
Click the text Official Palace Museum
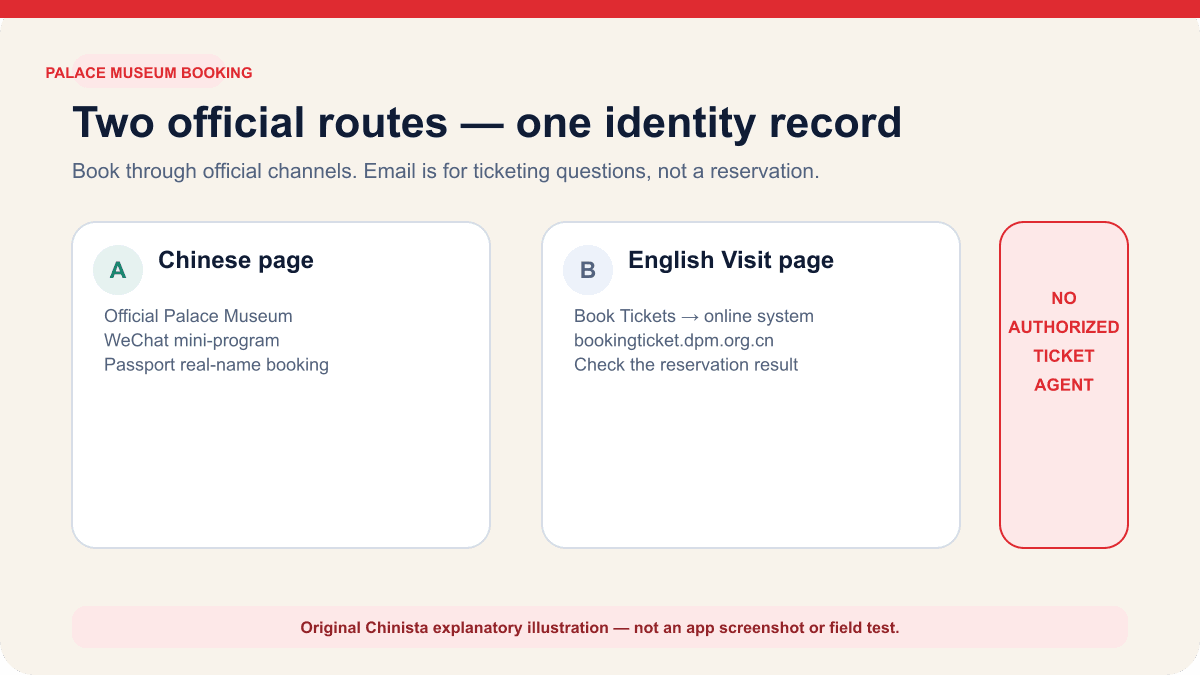(198, 316)
